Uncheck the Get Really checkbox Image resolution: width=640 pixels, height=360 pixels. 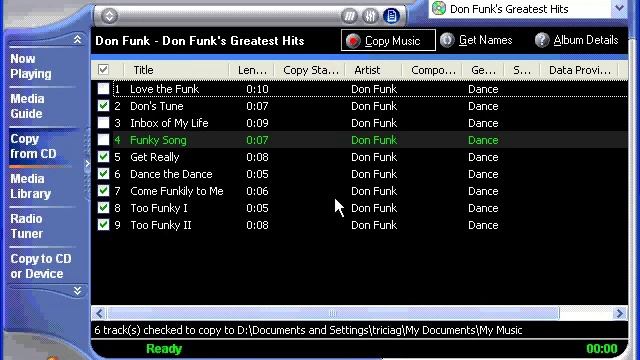click(103, 157)
